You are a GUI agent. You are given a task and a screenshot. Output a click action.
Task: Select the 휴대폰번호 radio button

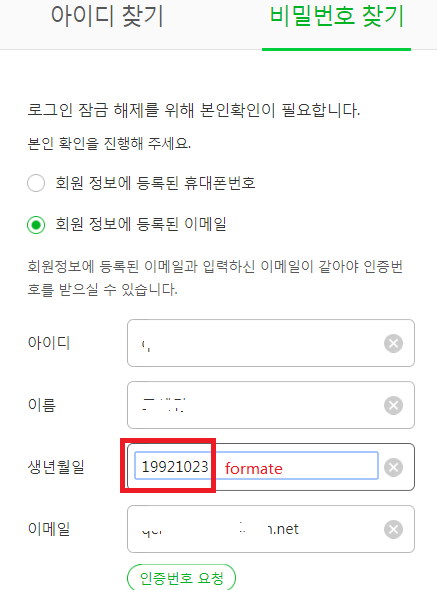tap(36, 183)
